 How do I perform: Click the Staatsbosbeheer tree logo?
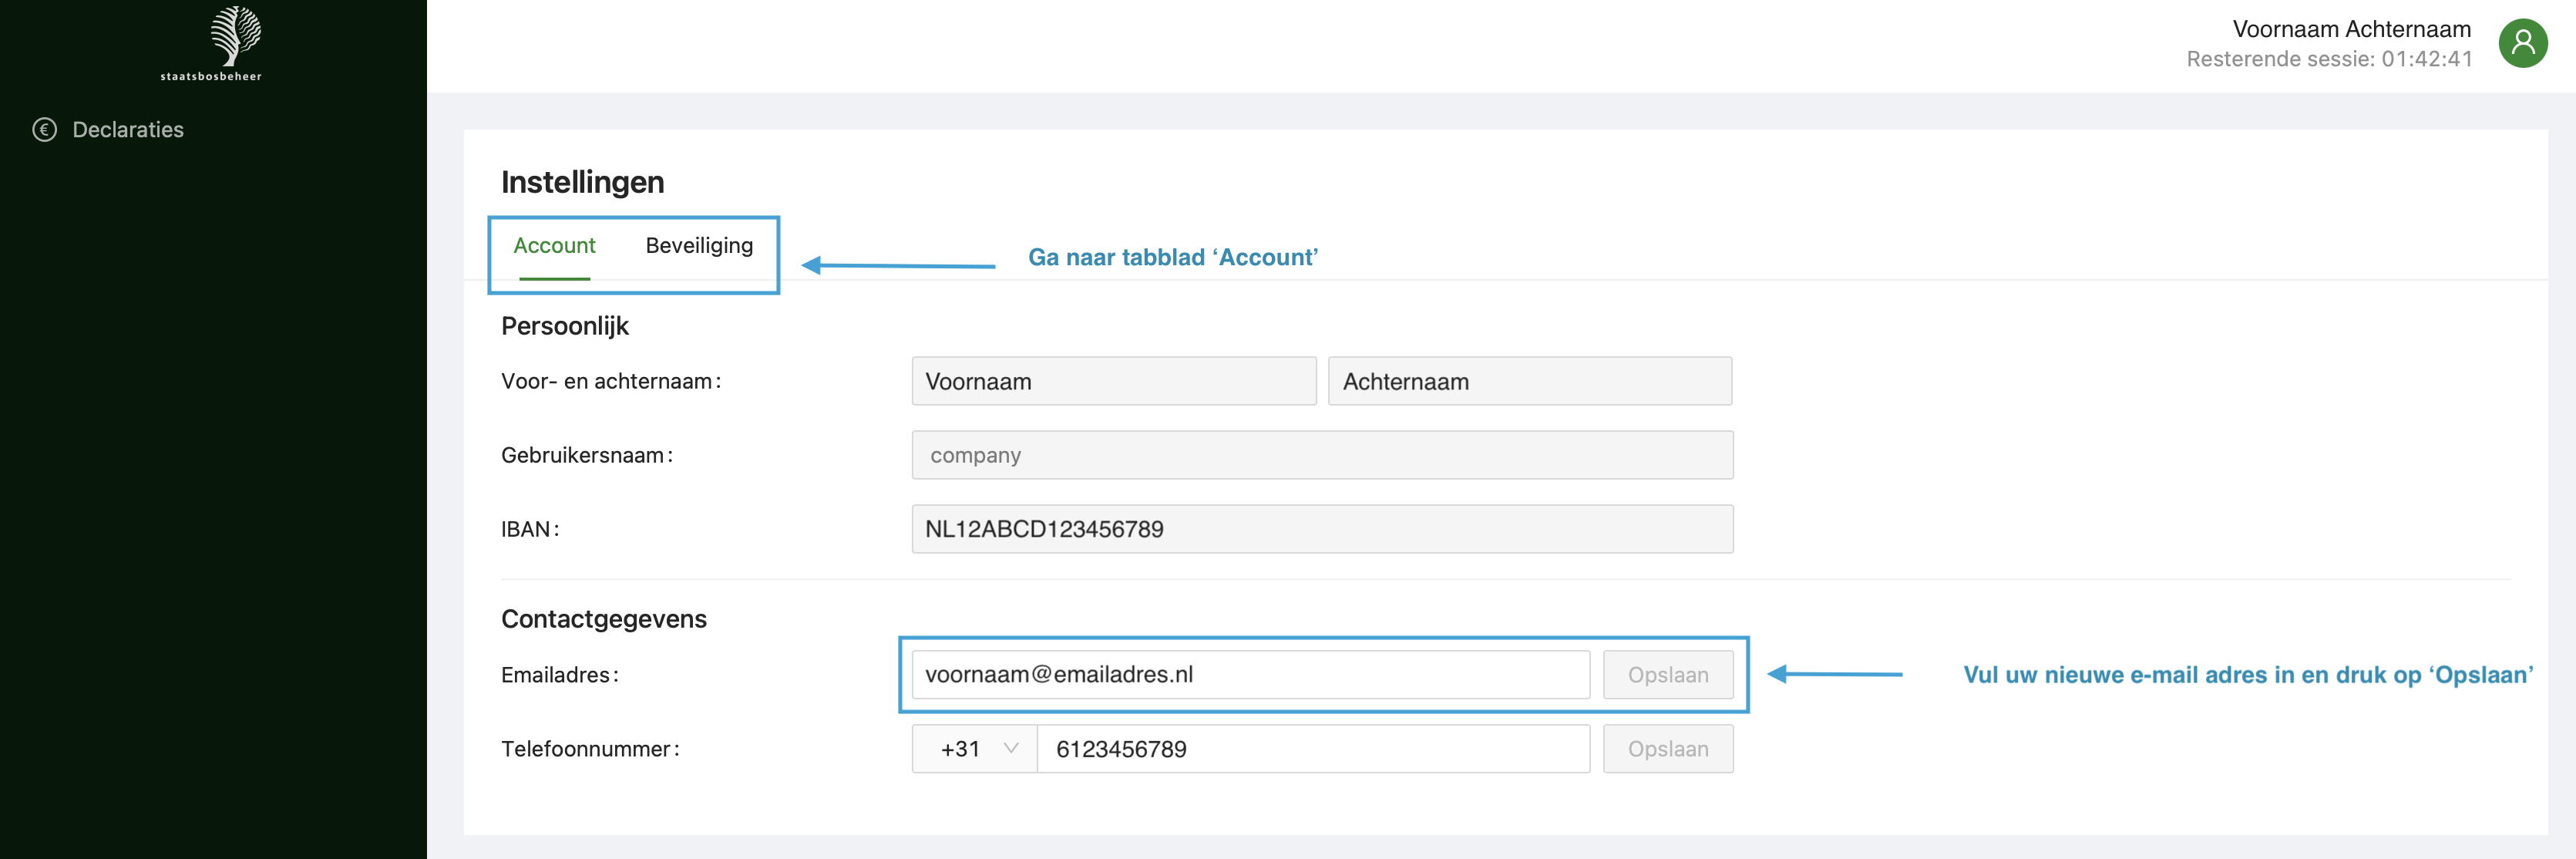(x=233, y=38)
